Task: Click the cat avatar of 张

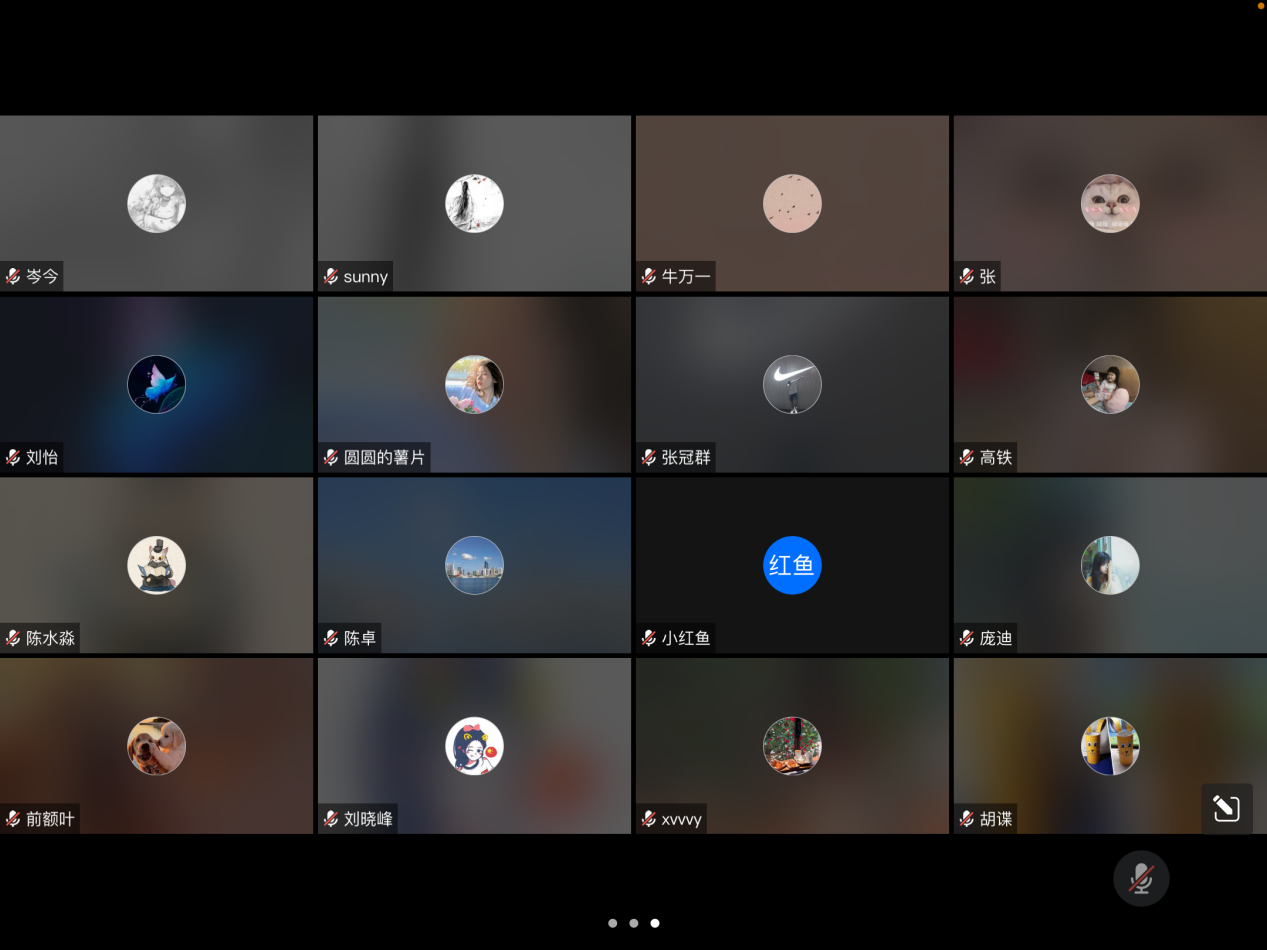Action: click(x=1110, y=204)
